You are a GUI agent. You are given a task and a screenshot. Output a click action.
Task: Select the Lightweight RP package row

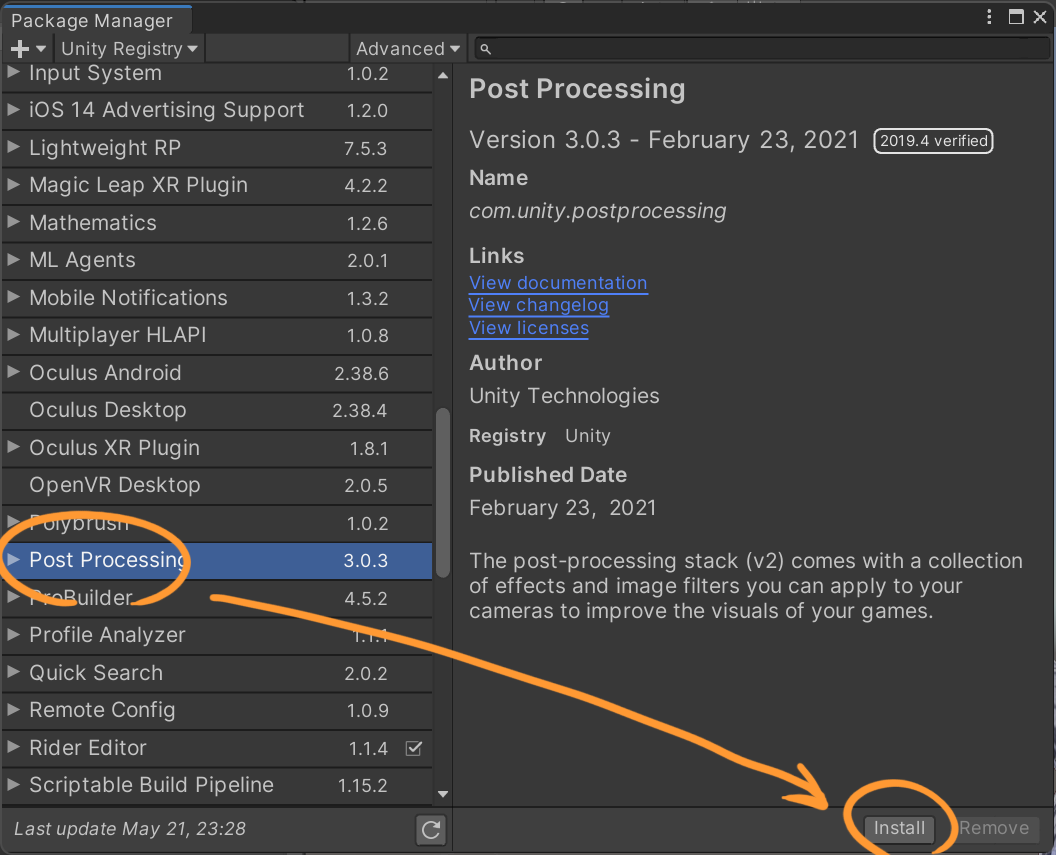(217, 147)
